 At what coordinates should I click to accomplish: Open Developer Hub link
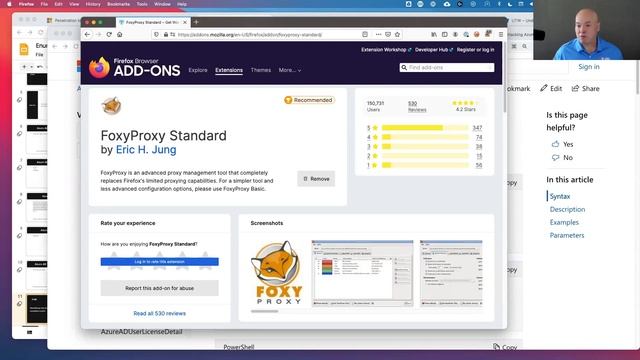(x=434, y=50)
